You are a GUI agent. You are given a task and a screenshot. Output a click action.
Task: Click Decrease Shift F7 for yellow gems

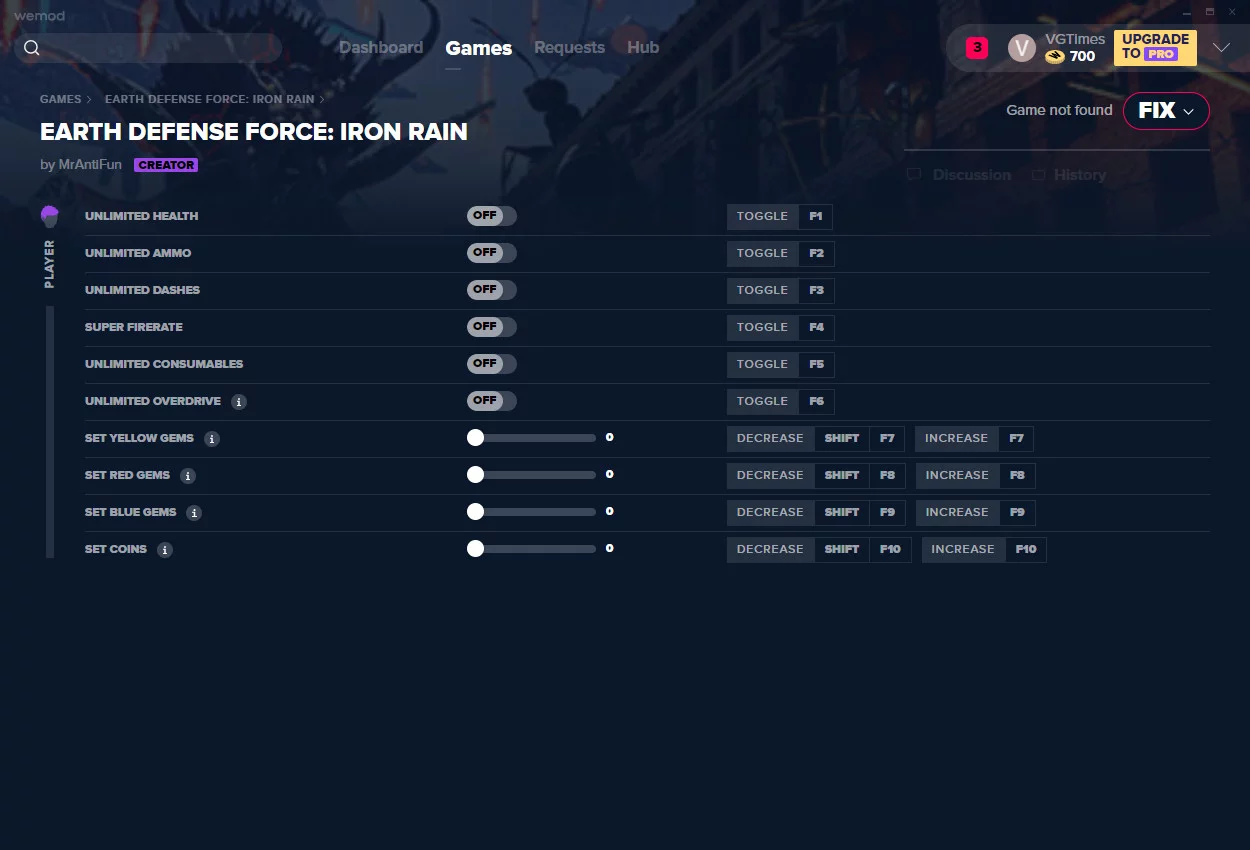[x=816, y=439]
